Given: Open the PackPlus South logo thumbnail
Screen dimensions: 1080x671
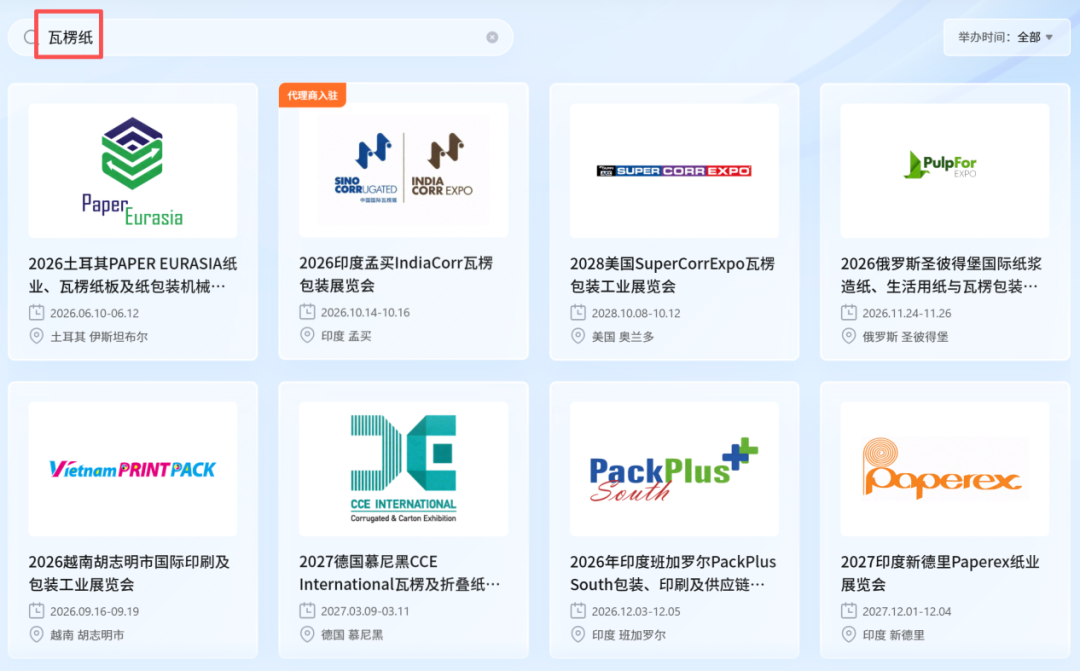Looking at the screenshot, I should tap(674, 469).
